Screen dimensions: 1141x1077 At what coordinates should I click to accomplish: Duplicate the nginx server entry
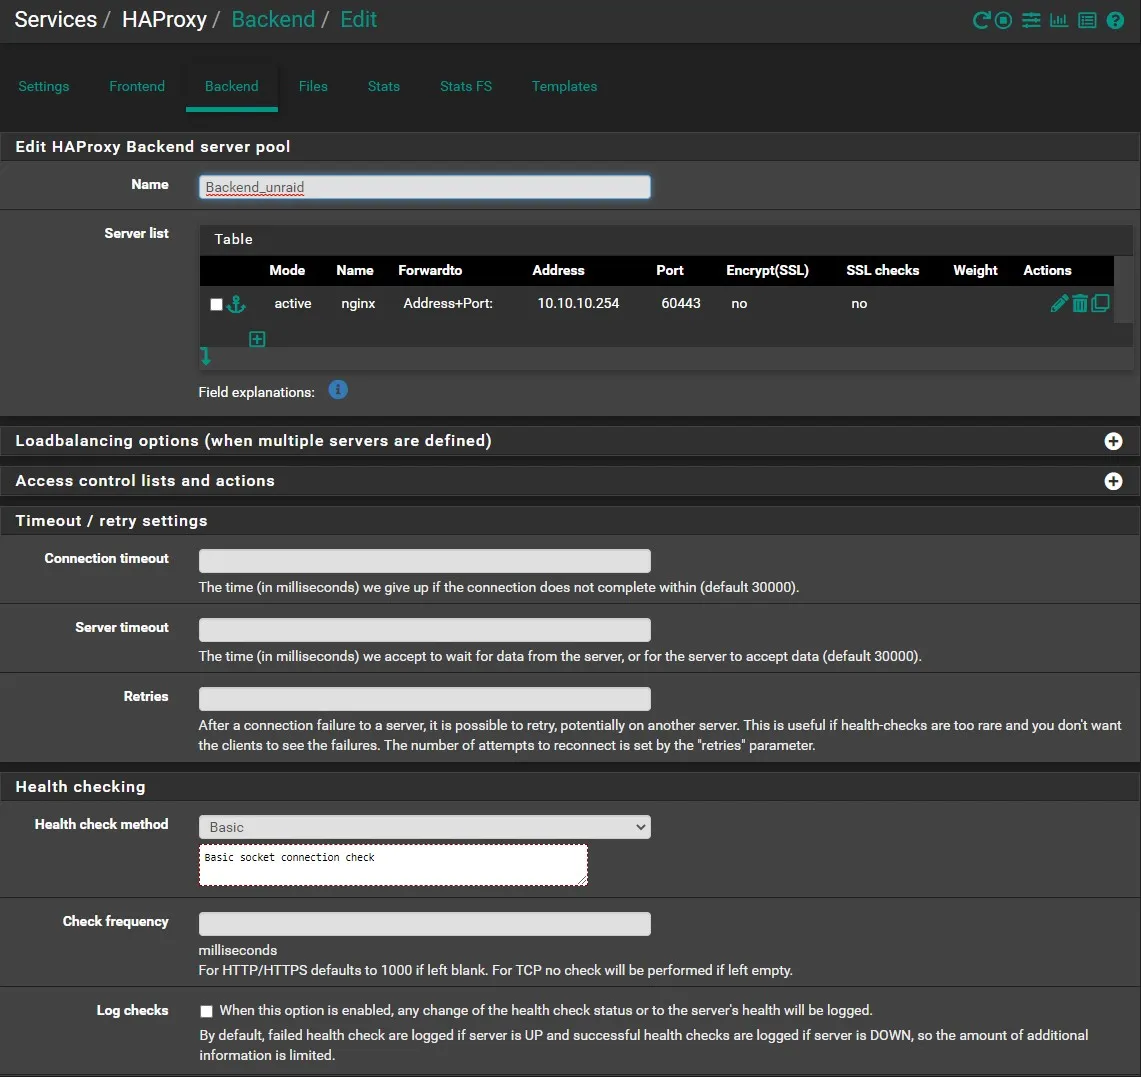pos(1100,303)
